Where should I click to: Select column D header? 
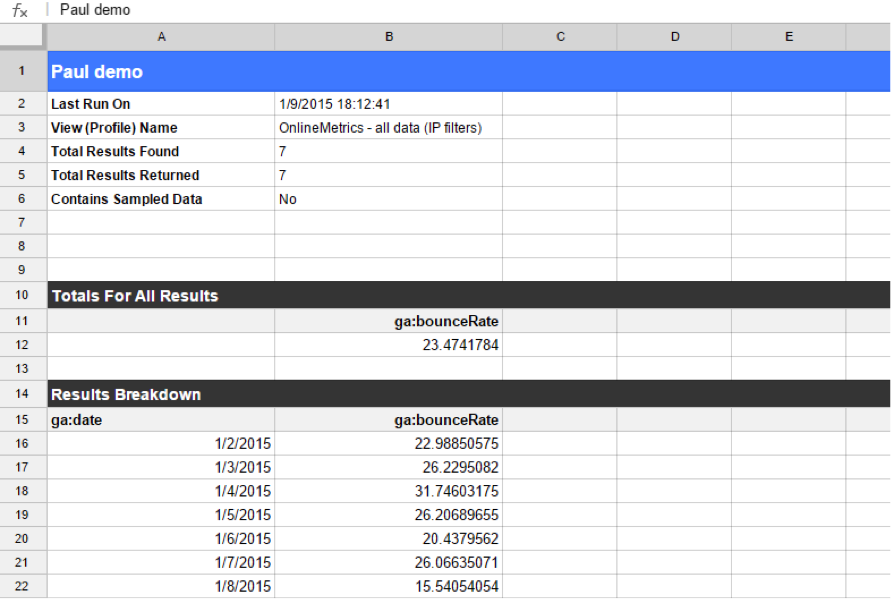tap(675, 37)
